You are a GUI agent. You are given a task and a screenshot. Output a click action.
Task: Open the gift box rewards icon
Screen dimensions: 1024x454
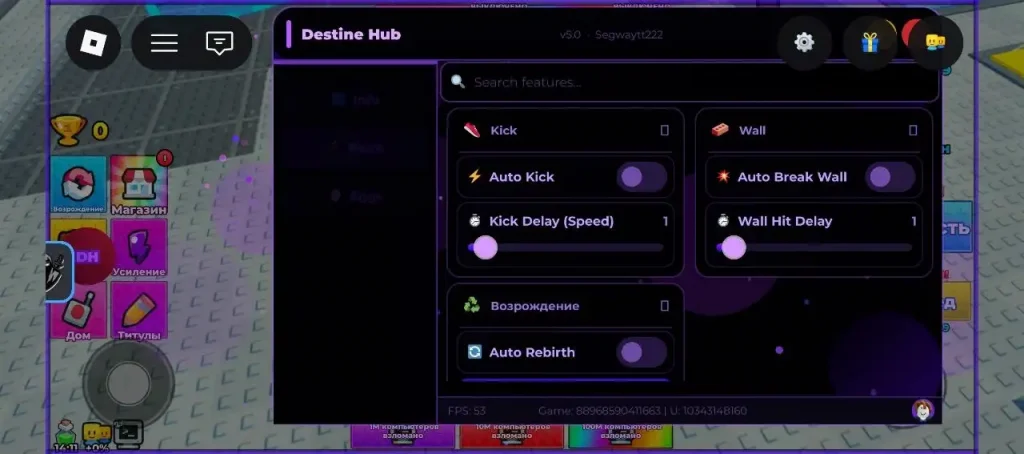click(869, 43)
